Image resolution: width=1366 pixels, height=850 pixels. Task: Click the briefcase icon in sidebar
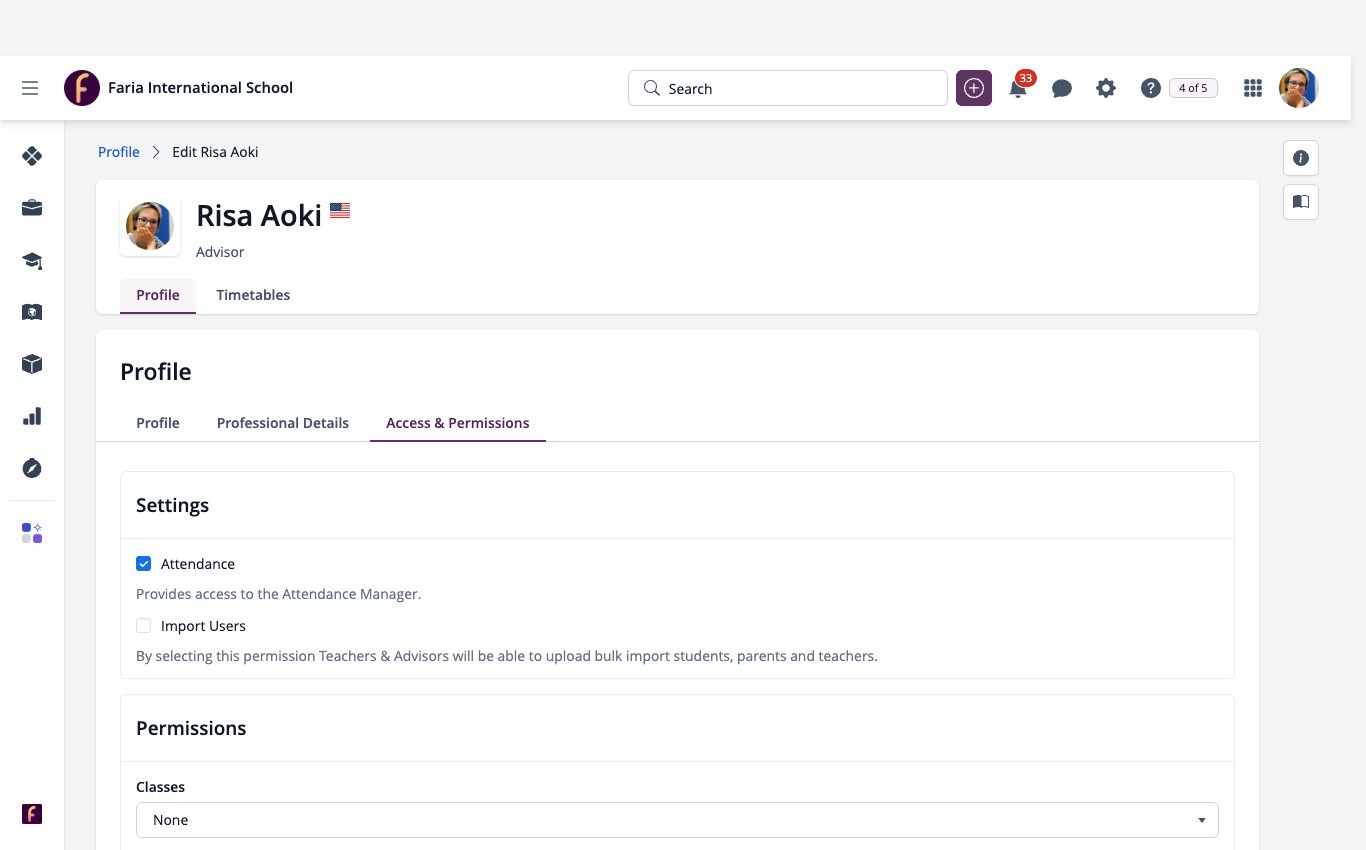(x=32, y=208)
